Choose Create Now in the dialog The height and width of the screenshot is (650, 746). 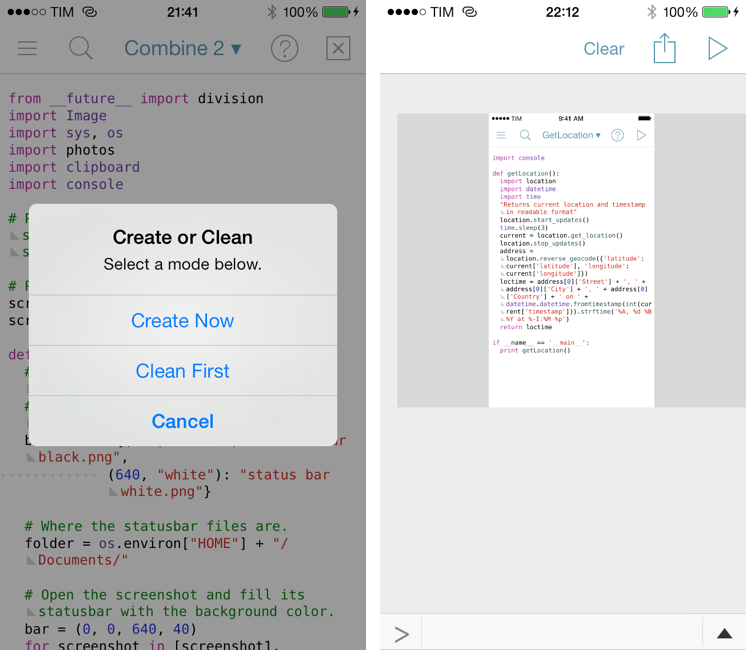(x=182, y=321)
